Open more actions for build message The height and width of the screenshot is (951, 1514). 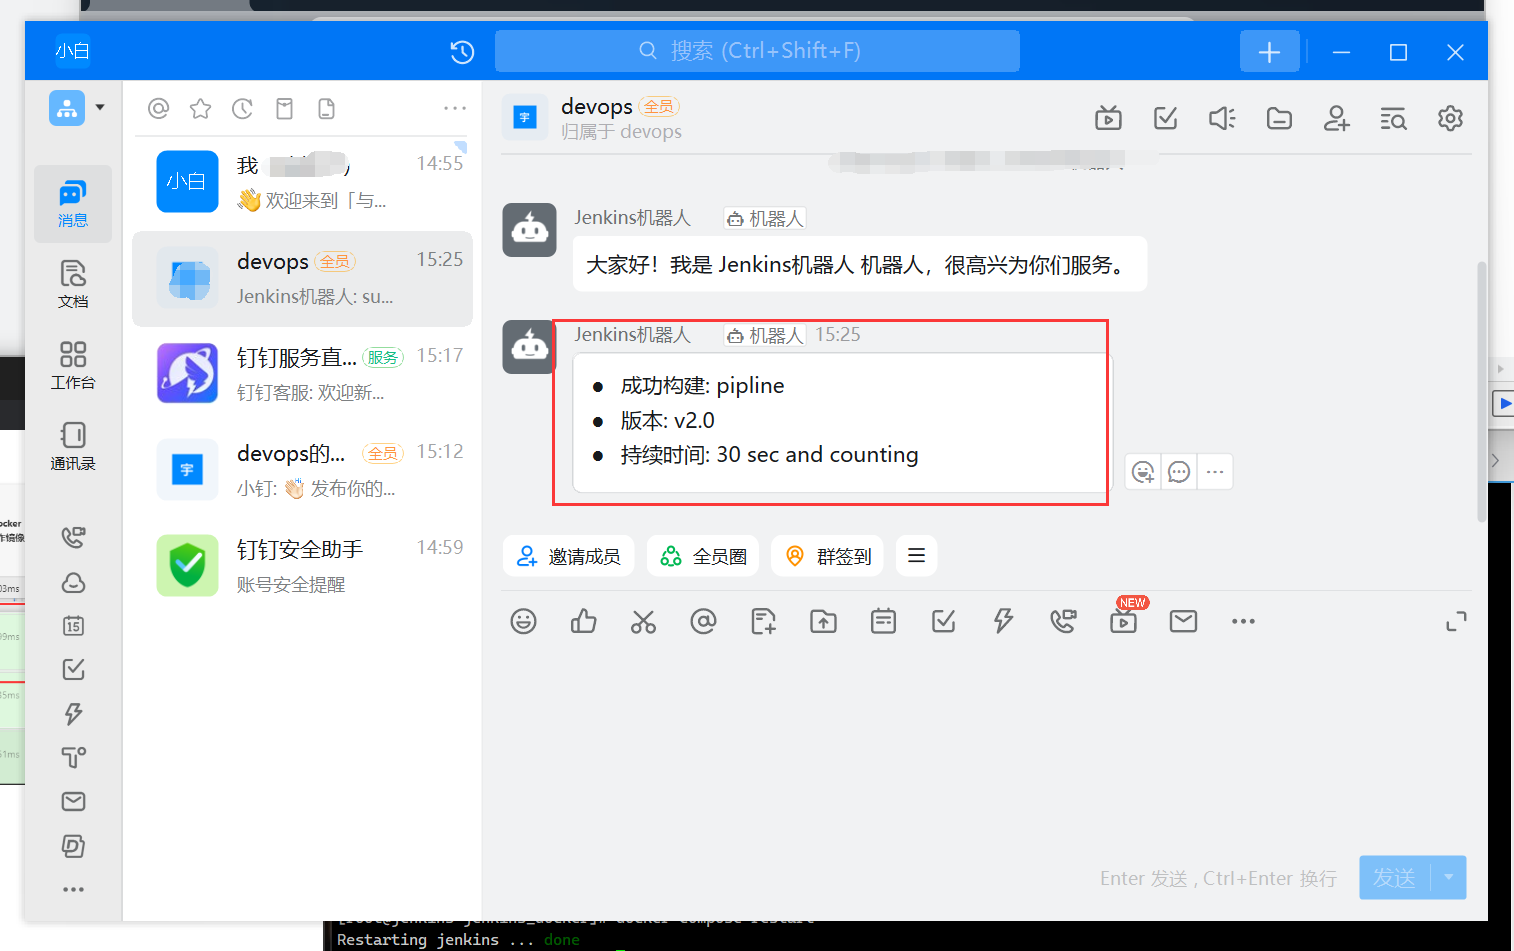(x=1215, y=471)
